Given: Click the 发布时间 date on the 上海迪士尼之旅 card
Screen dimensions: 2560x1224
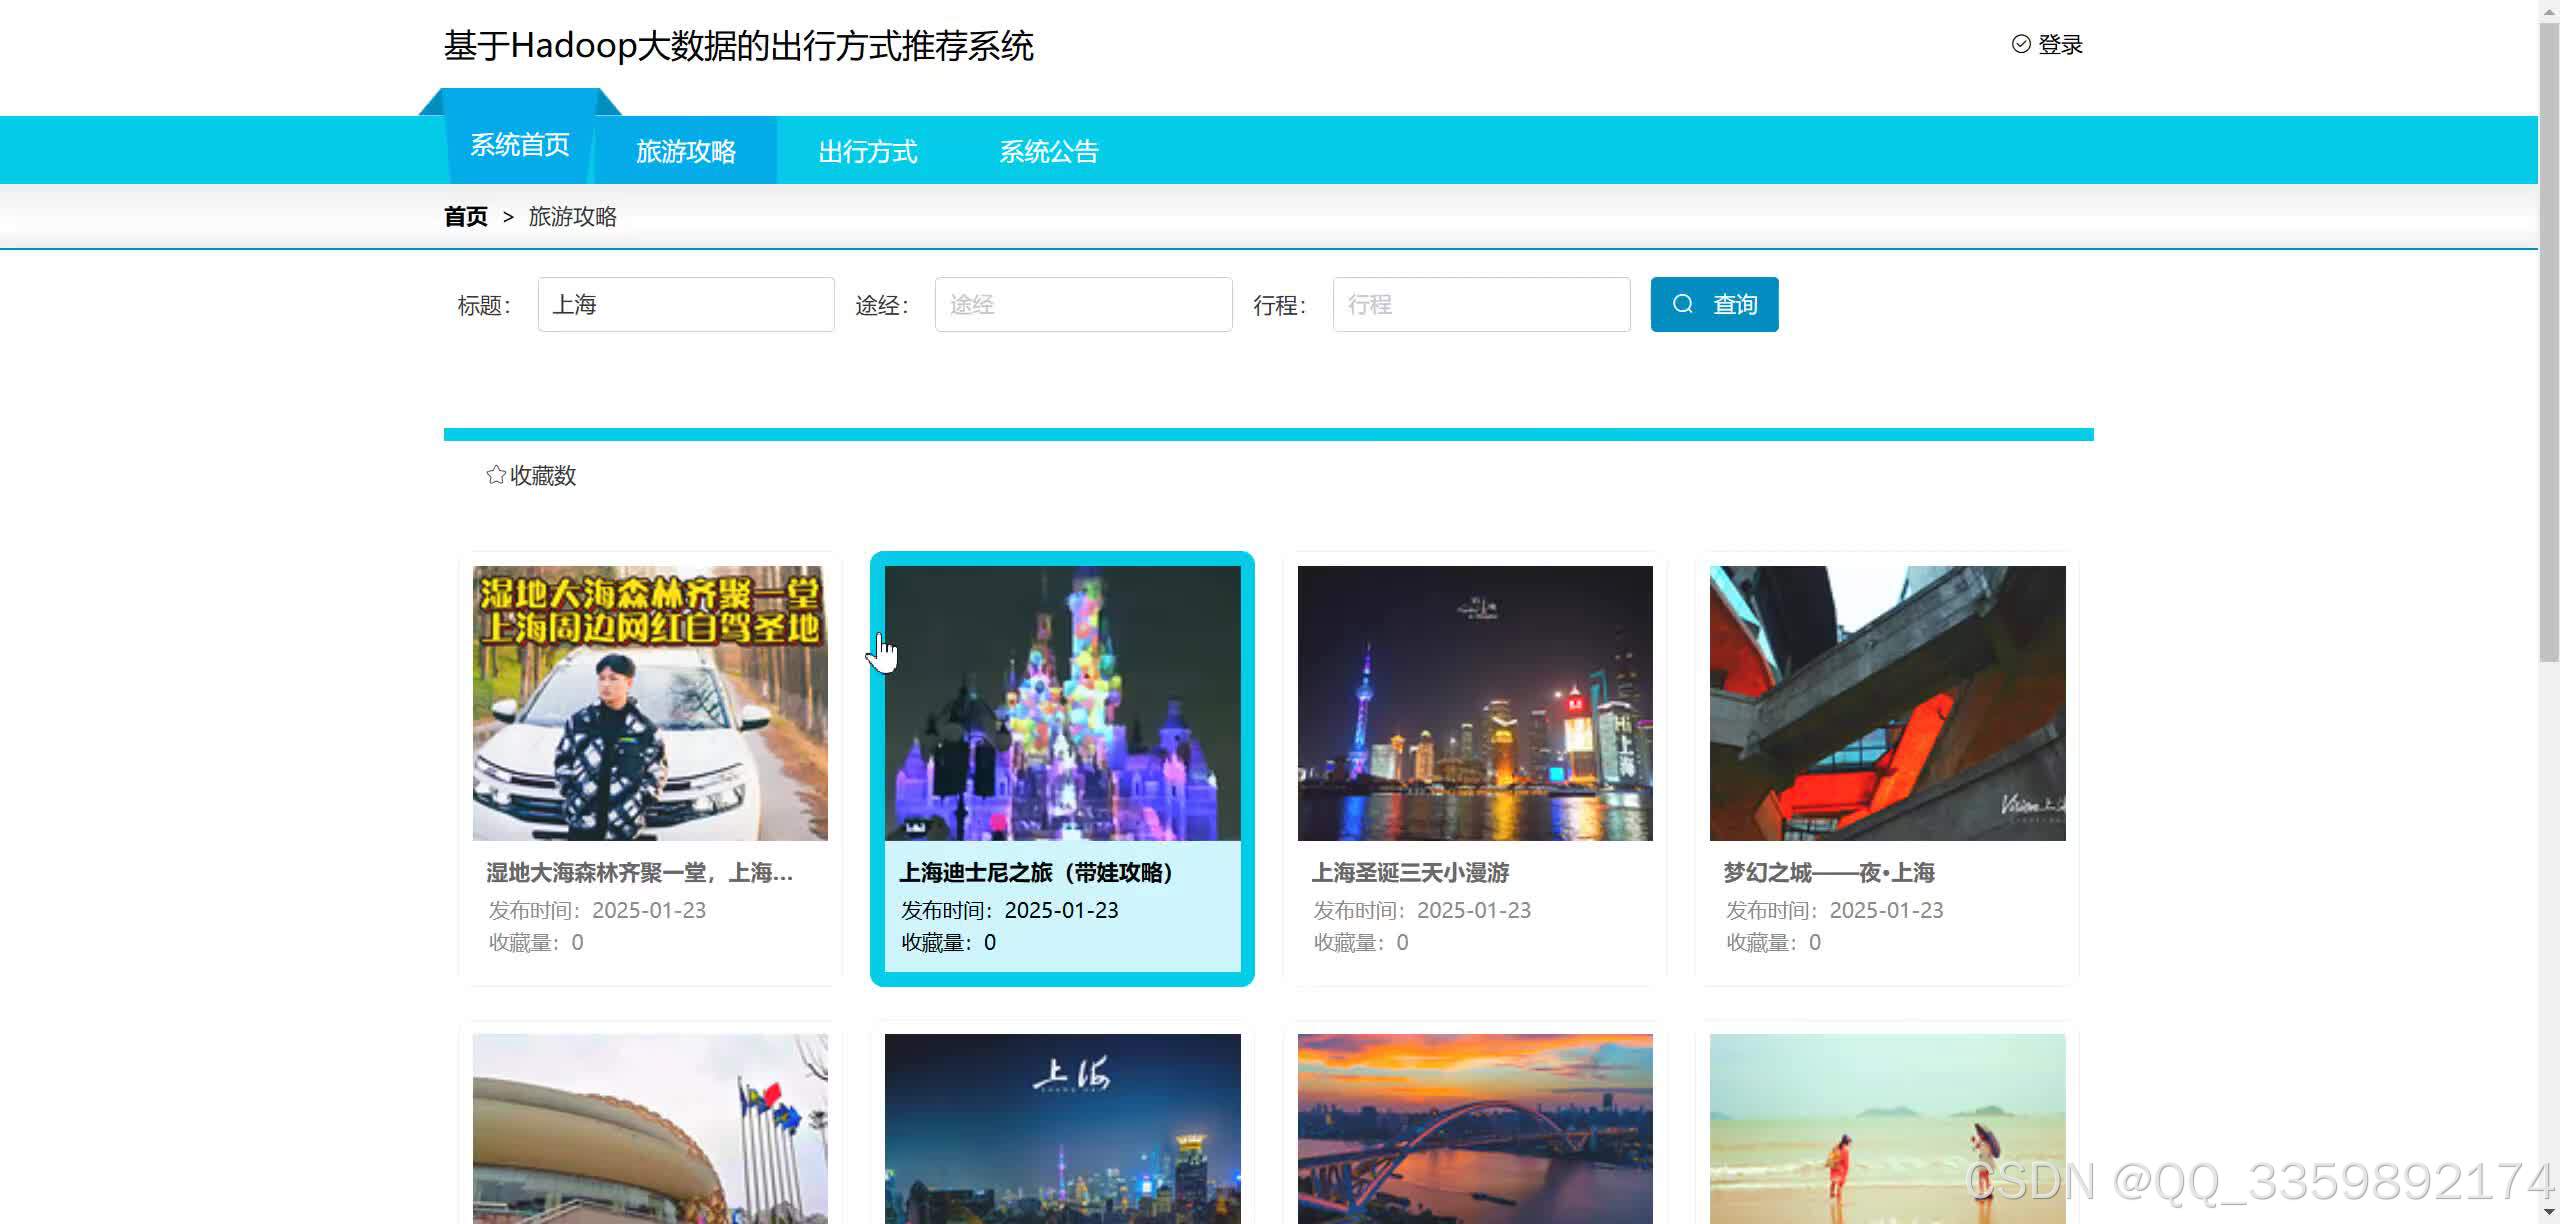Looking at the screenshot, I should point(1010,910).
